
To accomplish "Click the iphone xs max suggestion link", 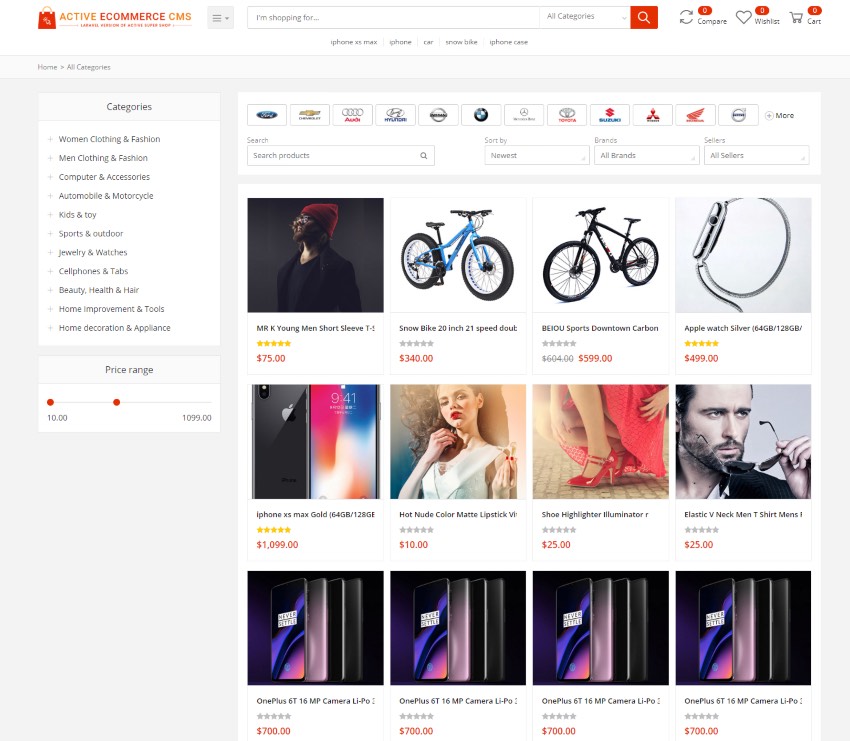I will tap(355, 42).
